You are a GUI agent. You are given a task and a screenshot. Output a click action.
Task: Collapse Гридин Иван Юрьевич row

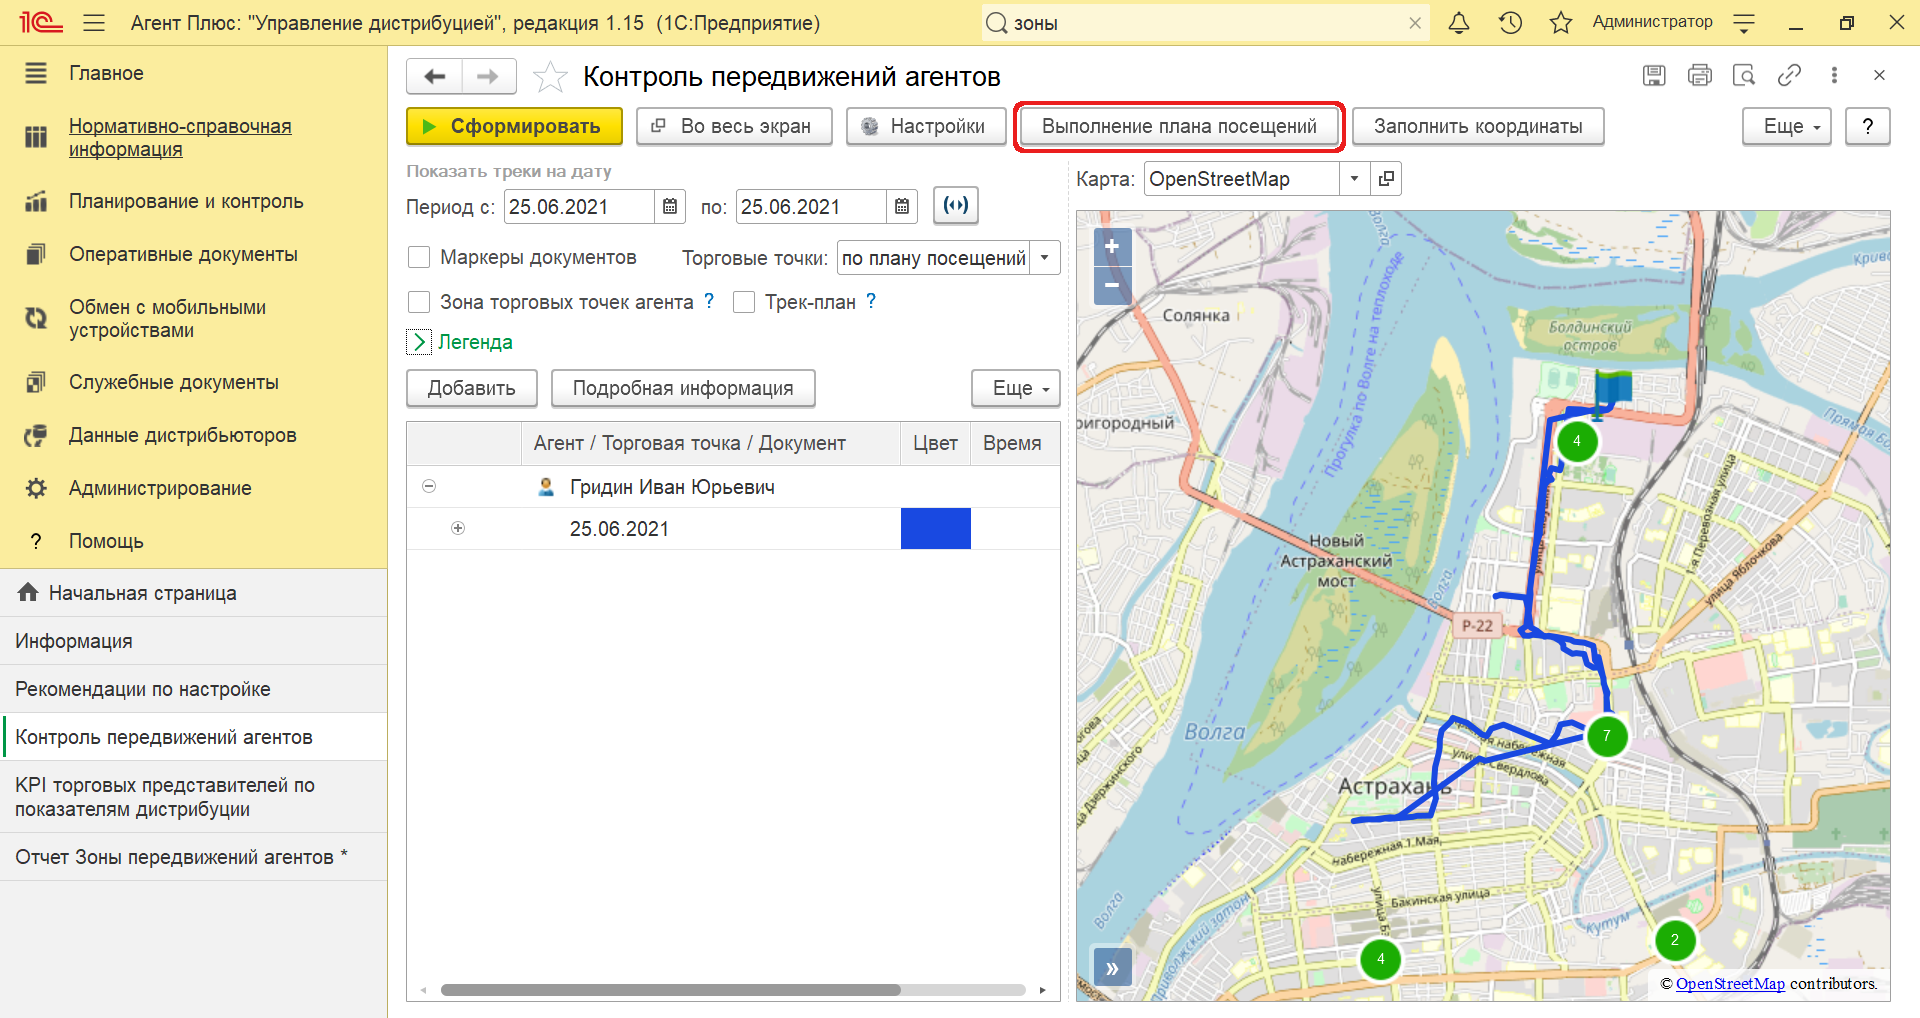click(429, 487)
